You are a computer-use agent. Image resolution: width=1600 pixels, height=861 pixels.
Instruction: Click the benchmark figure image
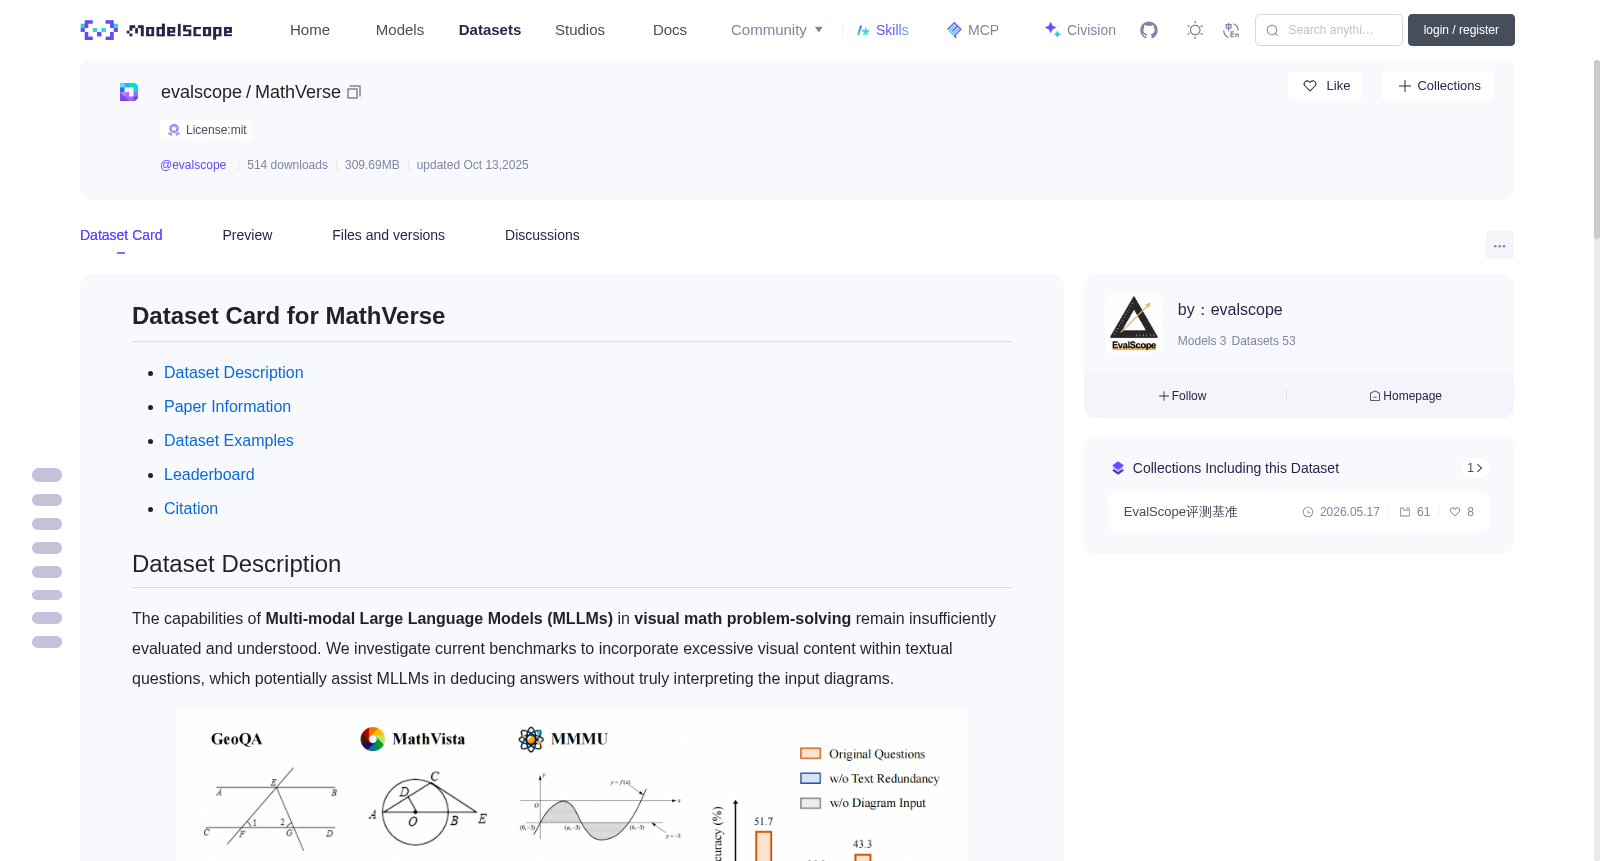572,786
